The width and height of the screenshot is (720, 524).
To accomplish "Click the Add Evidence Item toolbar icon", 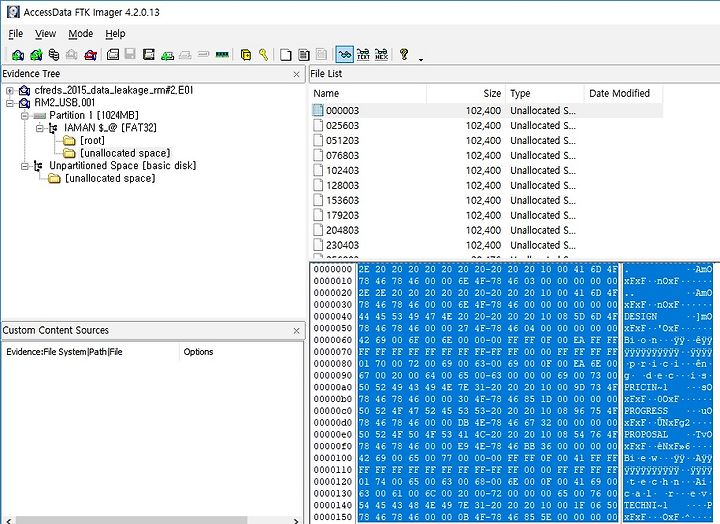I will point(18,55).
